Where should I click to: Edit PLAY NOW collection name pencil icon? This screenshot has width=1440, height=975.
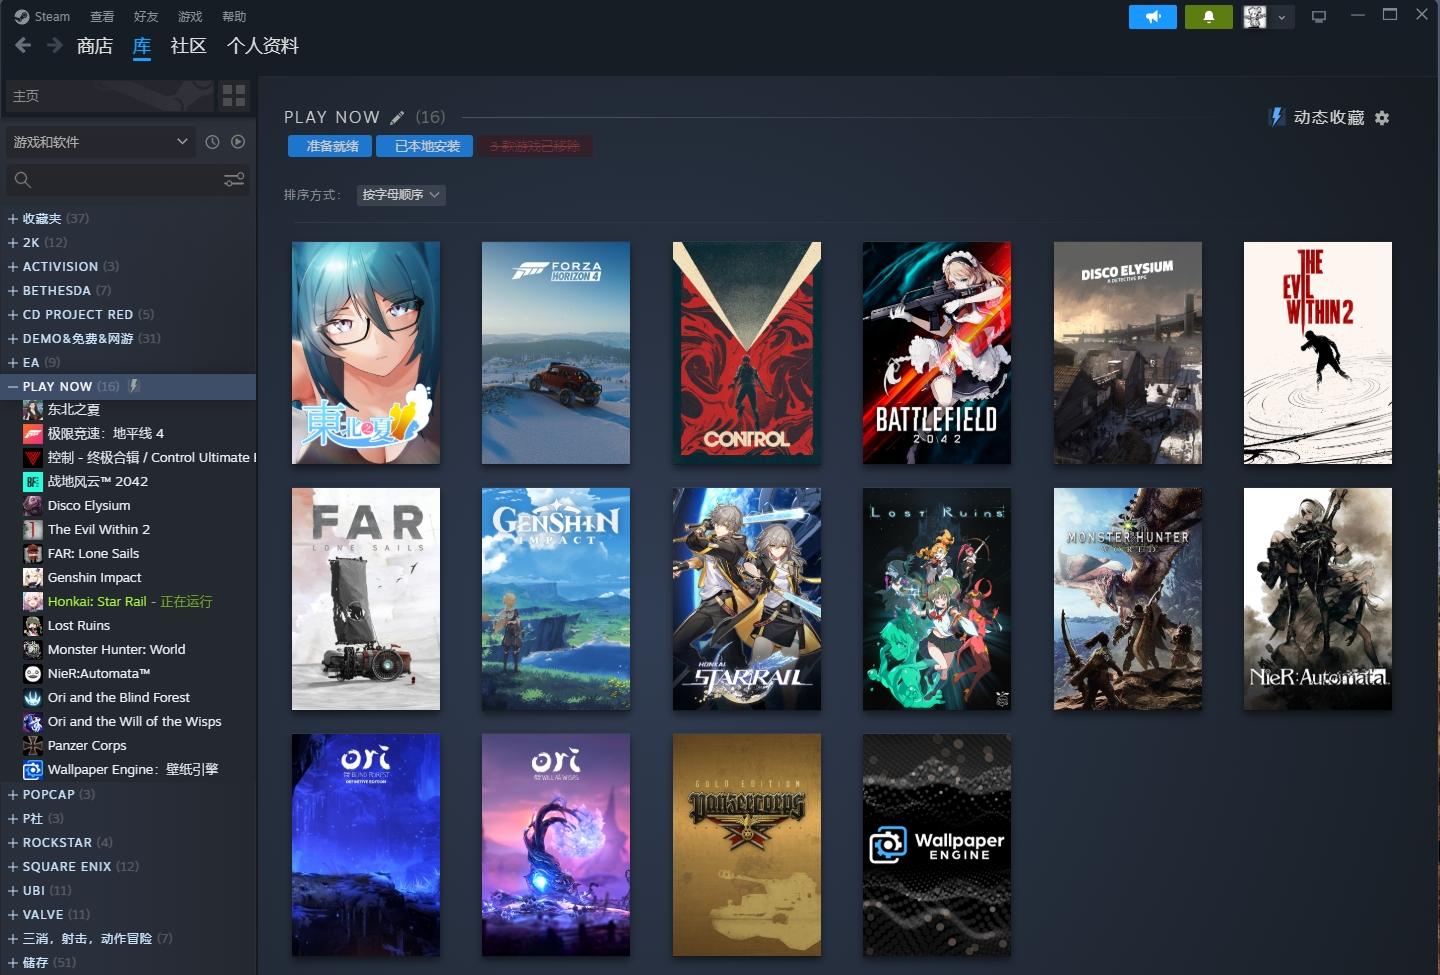tap(397, 117)
